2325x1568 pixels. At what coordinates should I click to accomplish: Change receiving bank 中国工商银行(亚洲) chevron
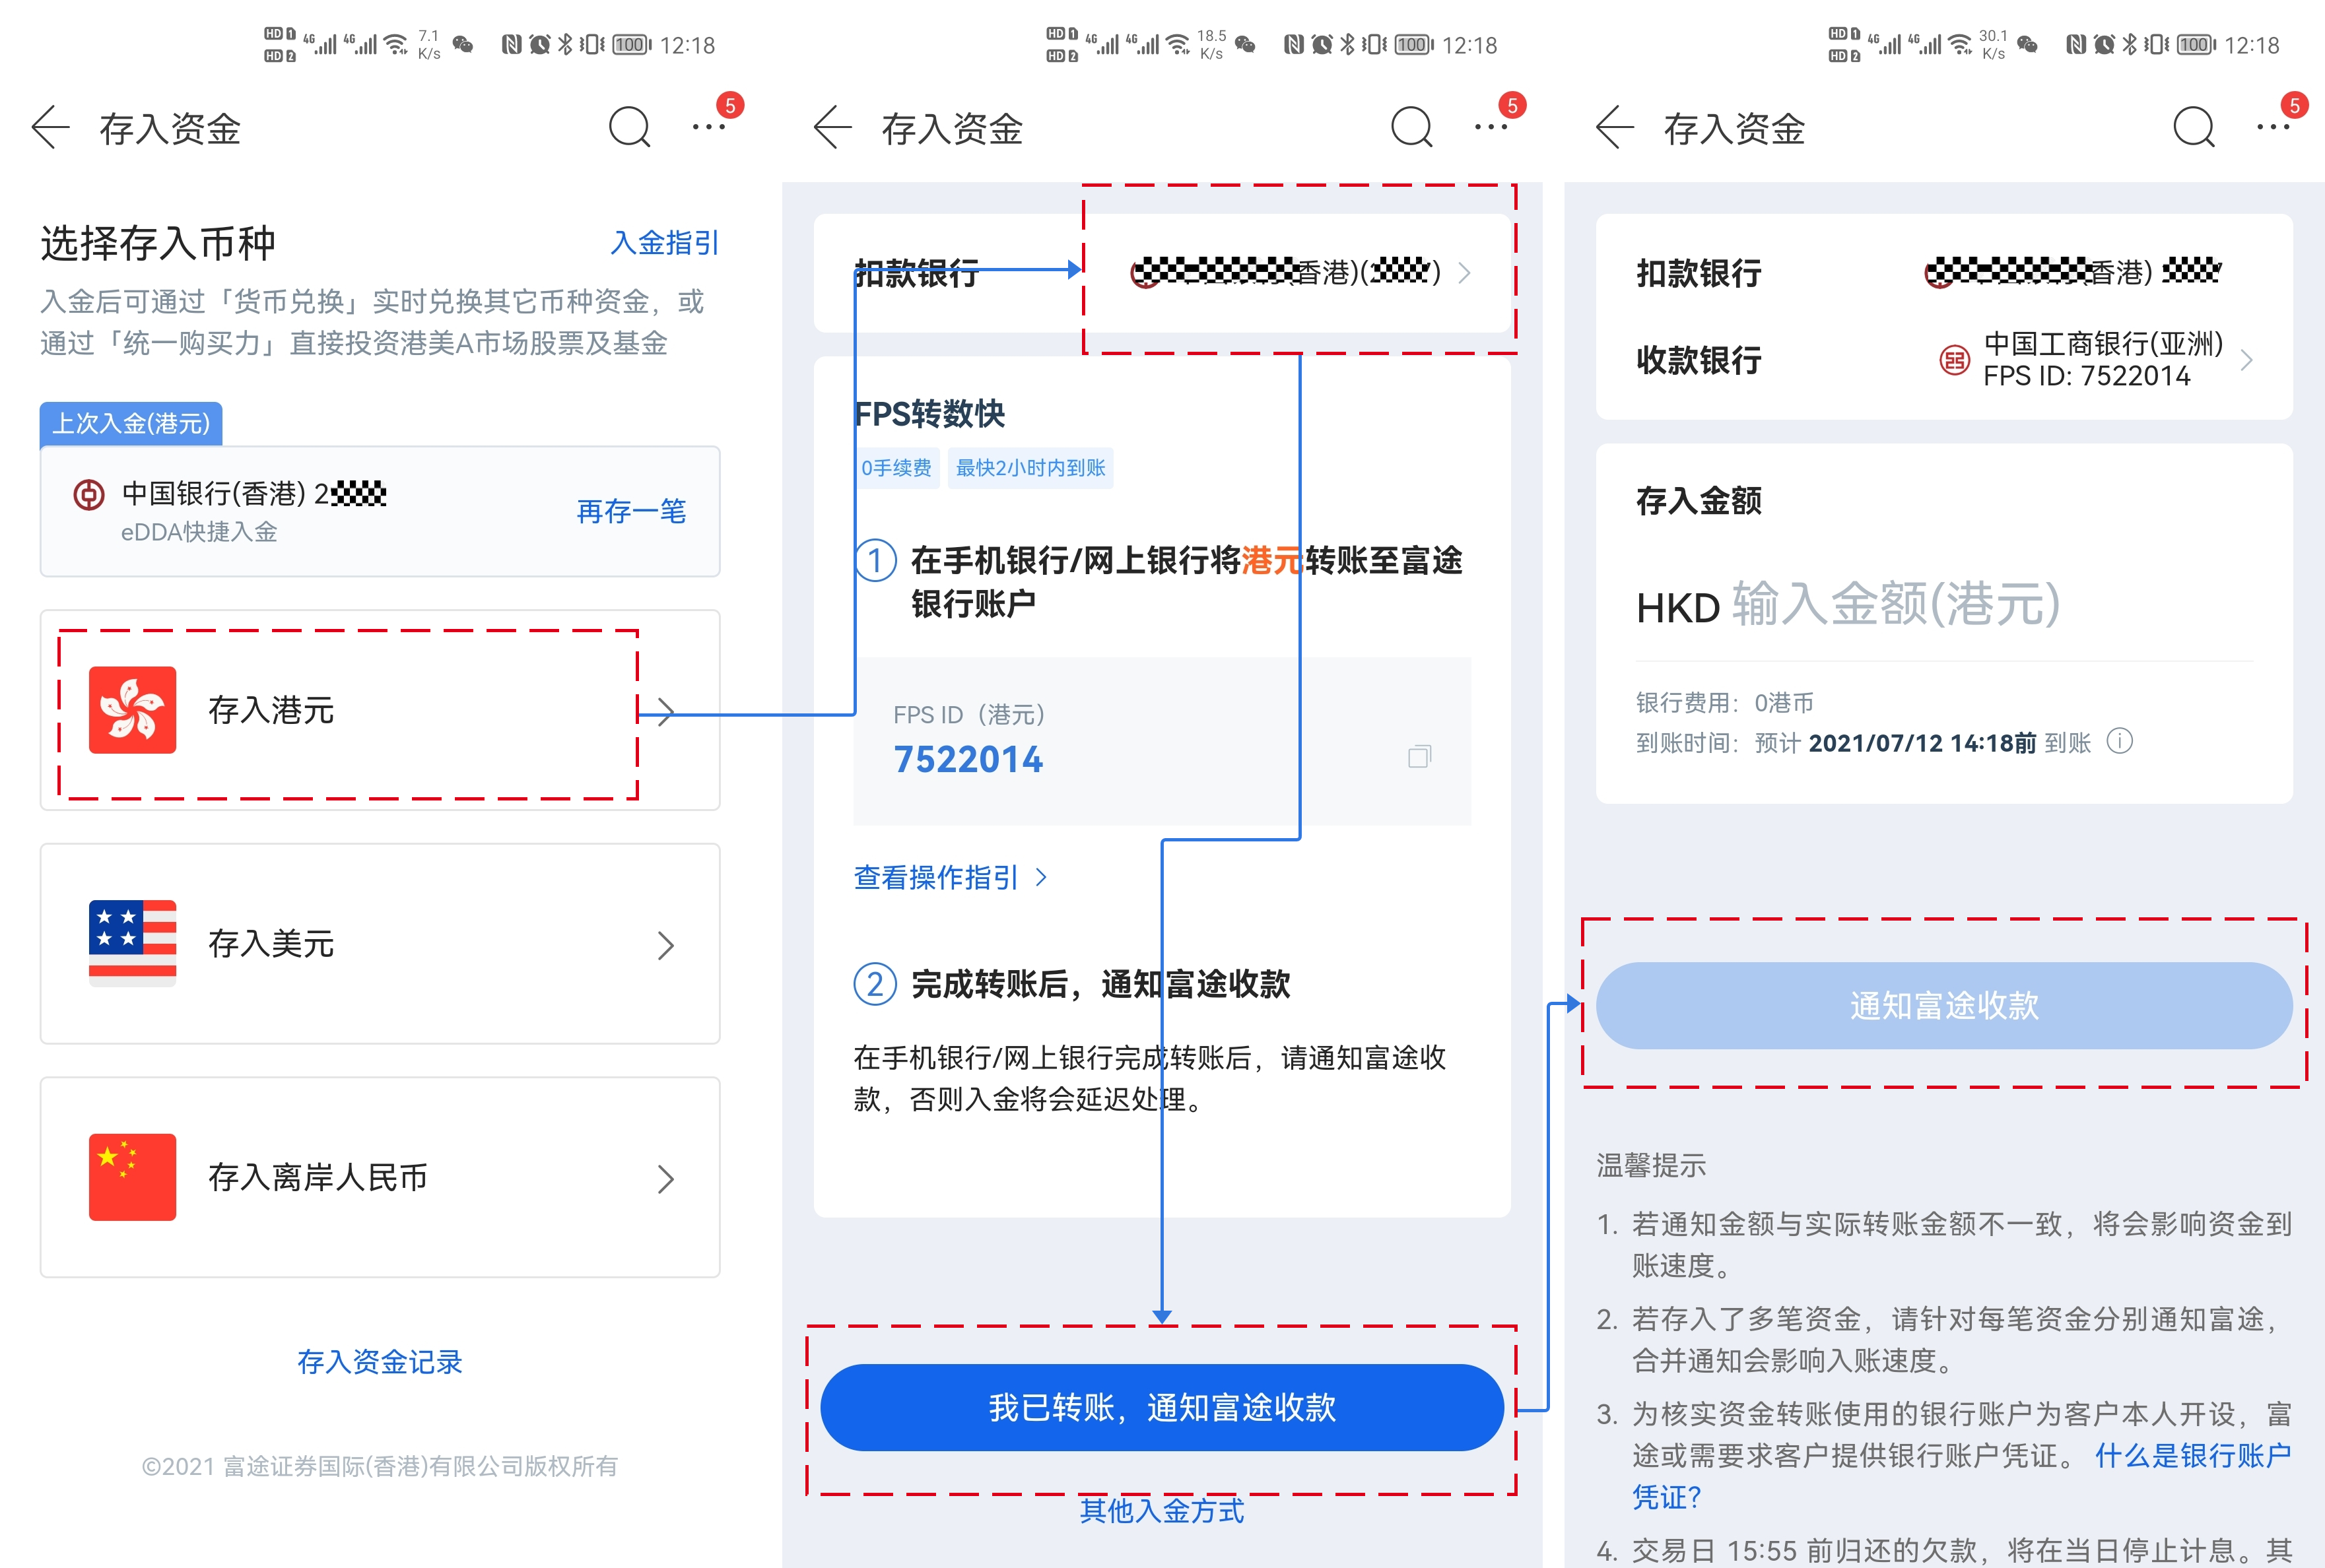pyautogui.click(x=2247, y=360)
